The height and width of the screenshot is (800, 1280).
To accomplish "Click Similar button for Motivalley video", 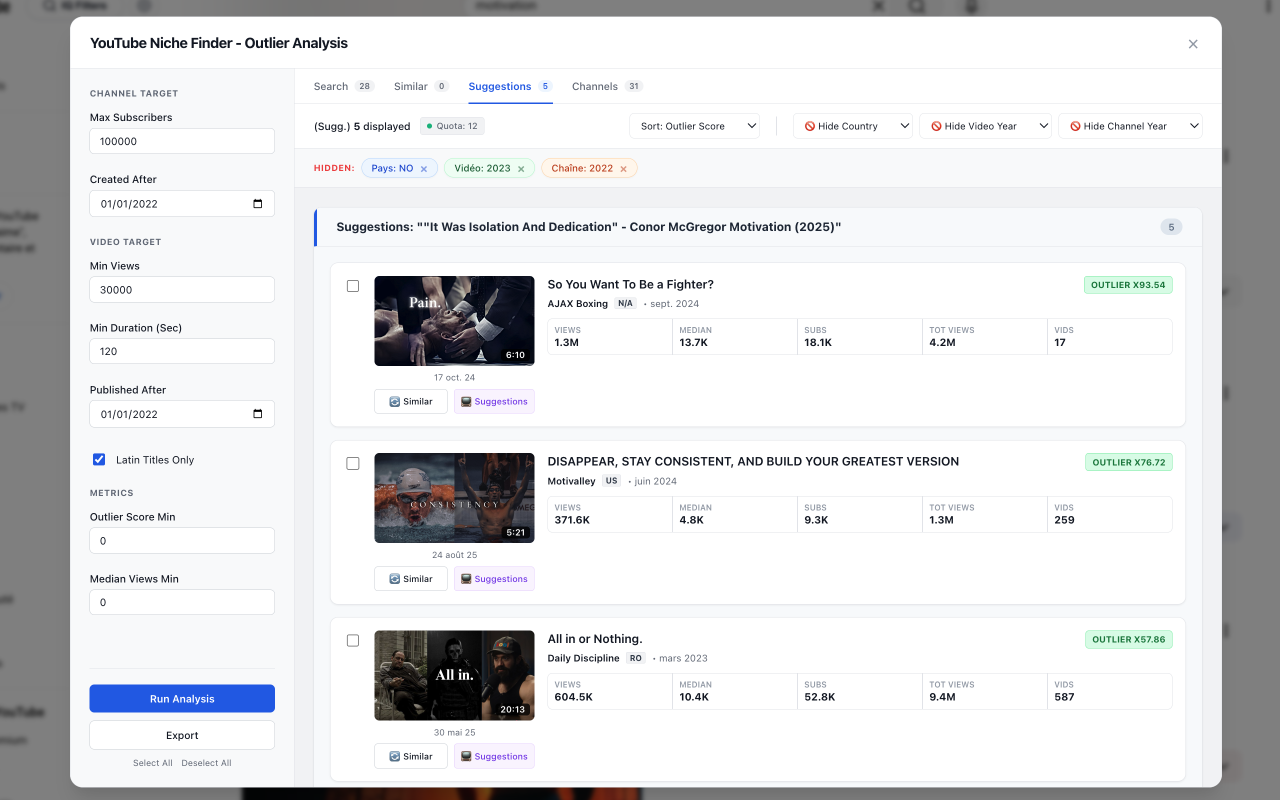I will click(411, 579).
